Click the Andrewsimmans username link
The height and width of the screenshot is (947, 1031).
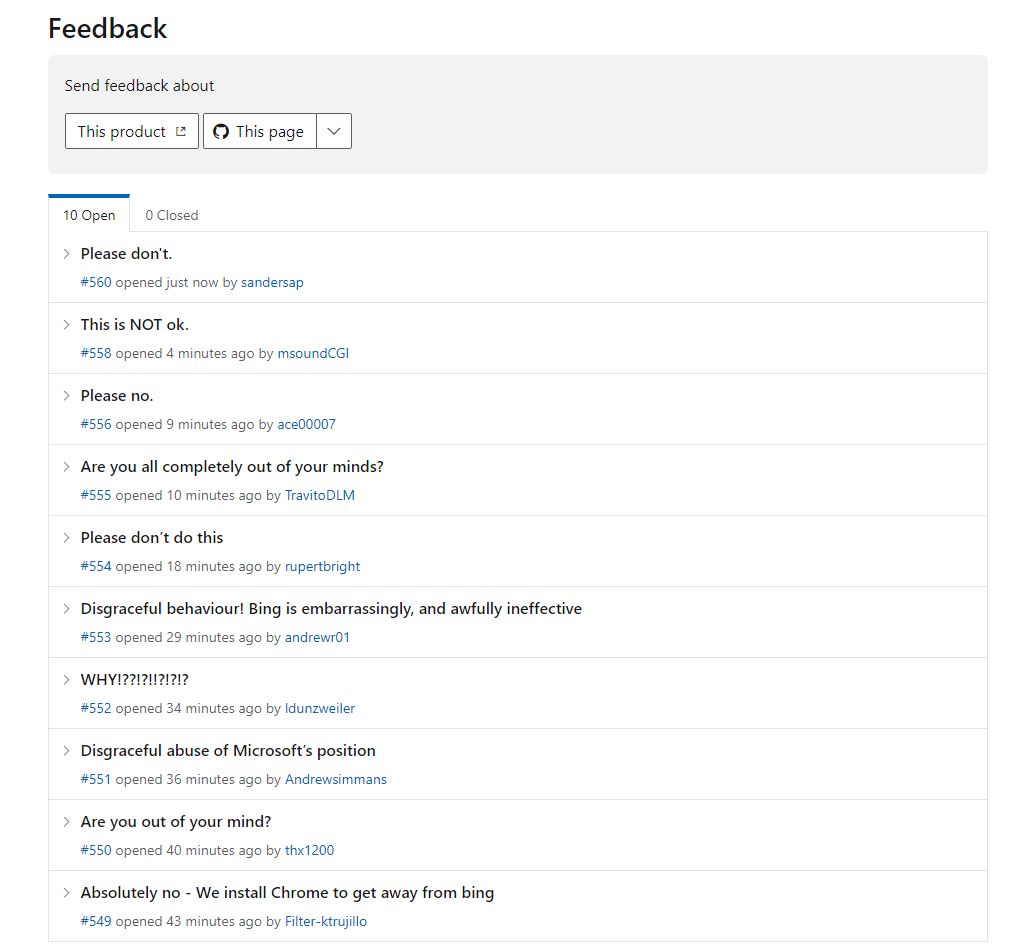click(x=335, y=780)
